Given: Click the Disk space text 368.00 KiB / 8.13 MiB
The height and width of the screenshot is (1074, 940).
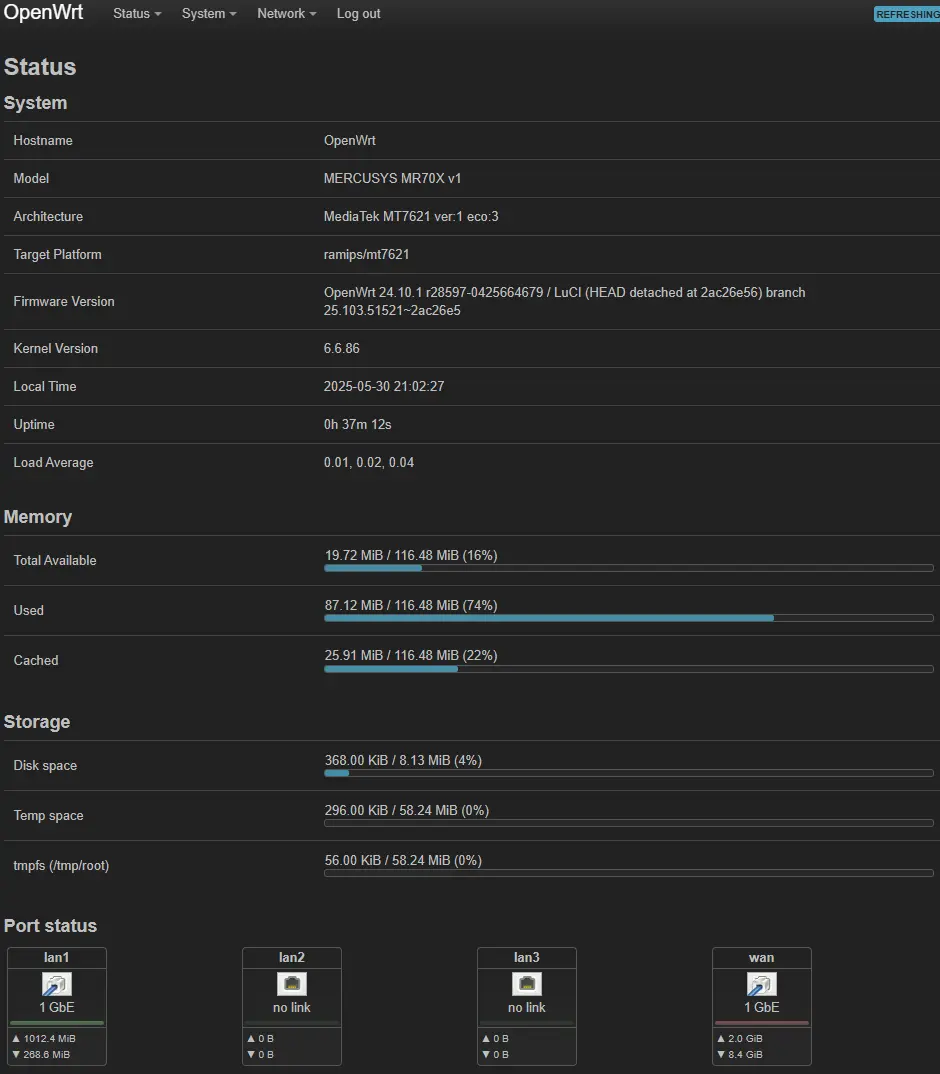Looking at the screenshot, I should click(x=387, y=760).
